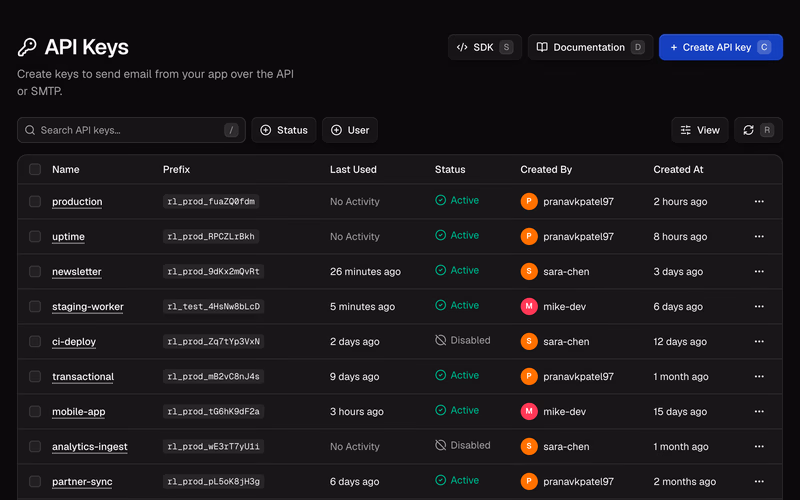Check the ci-deploy row checkbox
800x500 pixels.
[x=35, y=341]
